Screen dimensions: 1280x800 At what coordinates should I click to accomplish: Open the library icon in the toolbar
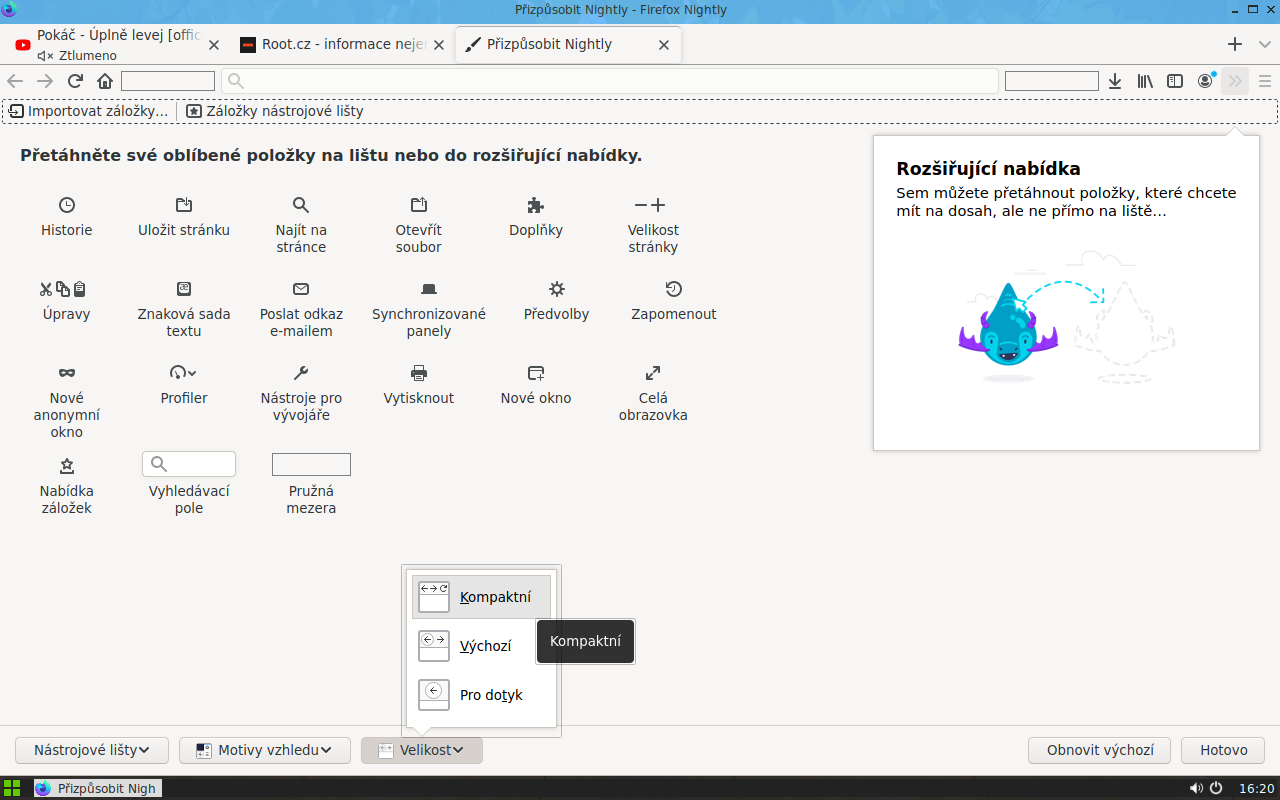(x=1145, y=81)
